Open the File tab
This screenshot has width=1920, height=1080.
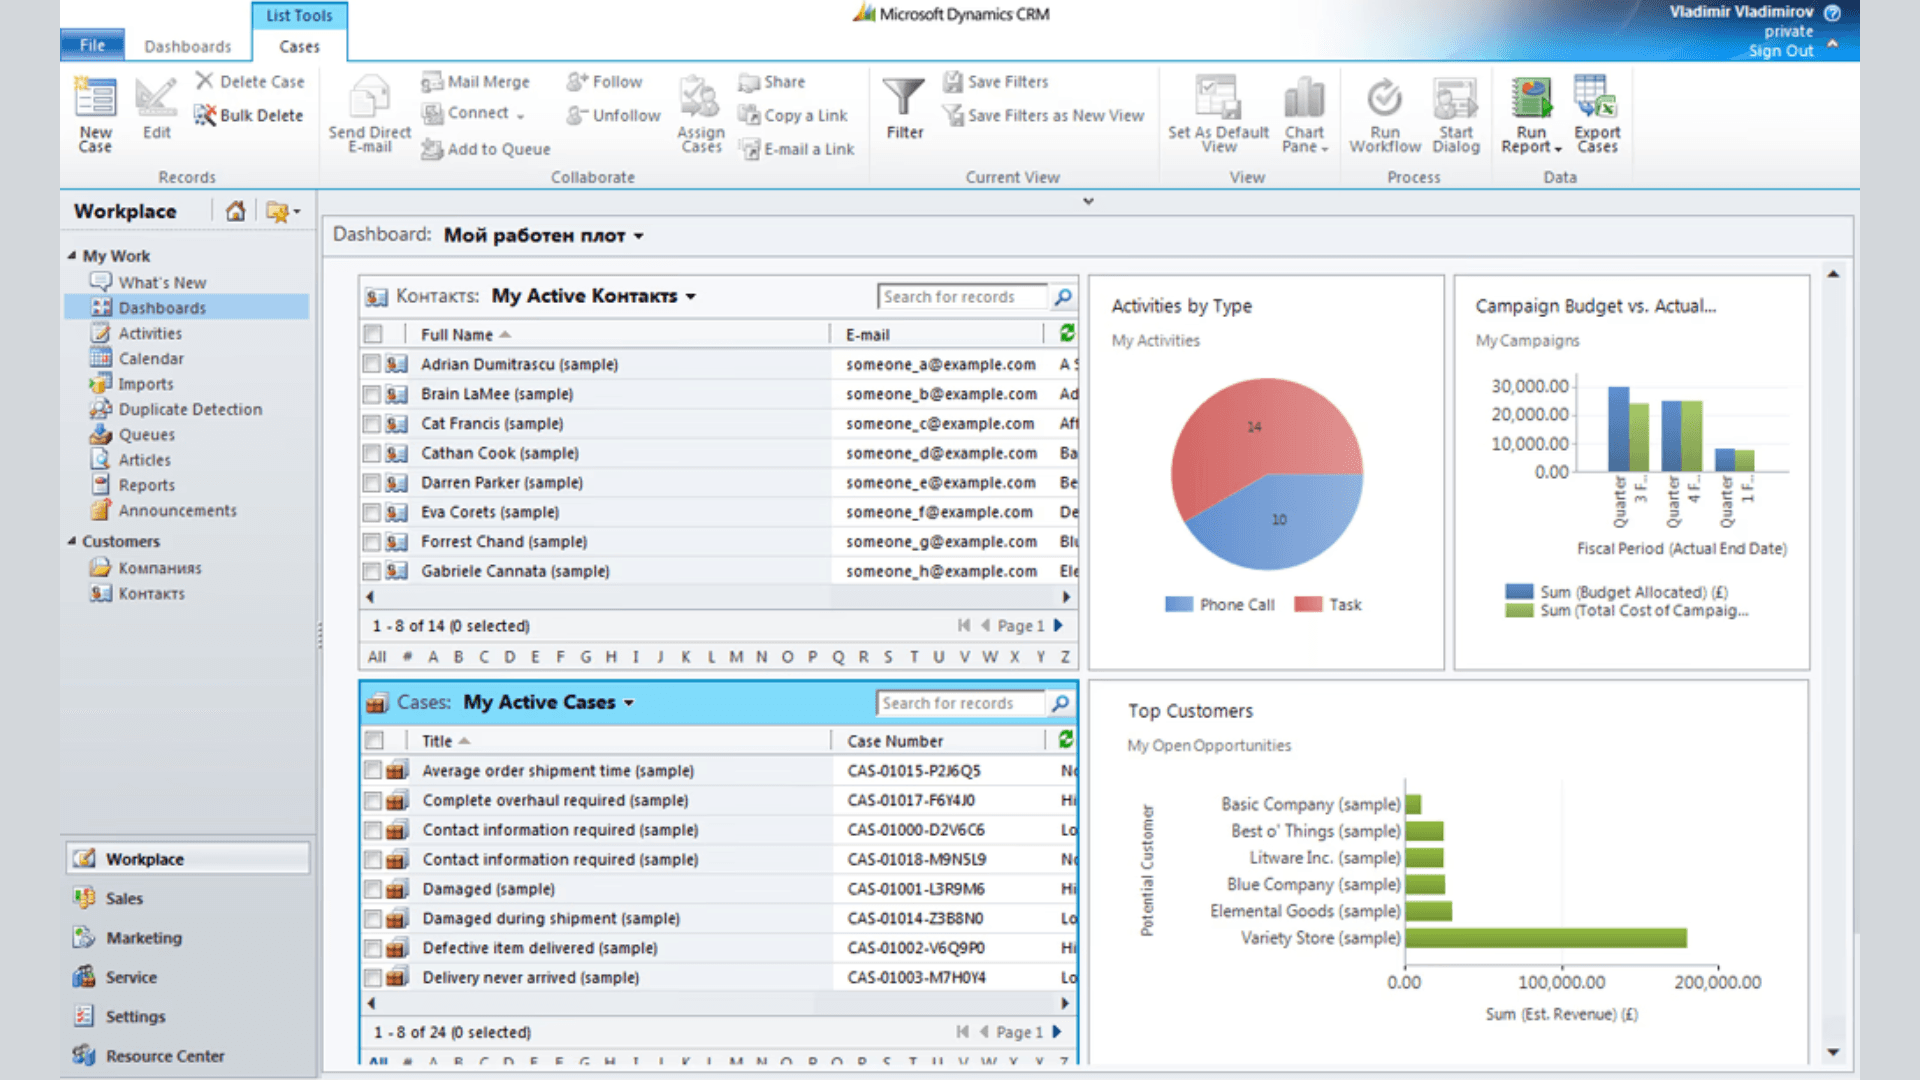pos(92,45)
